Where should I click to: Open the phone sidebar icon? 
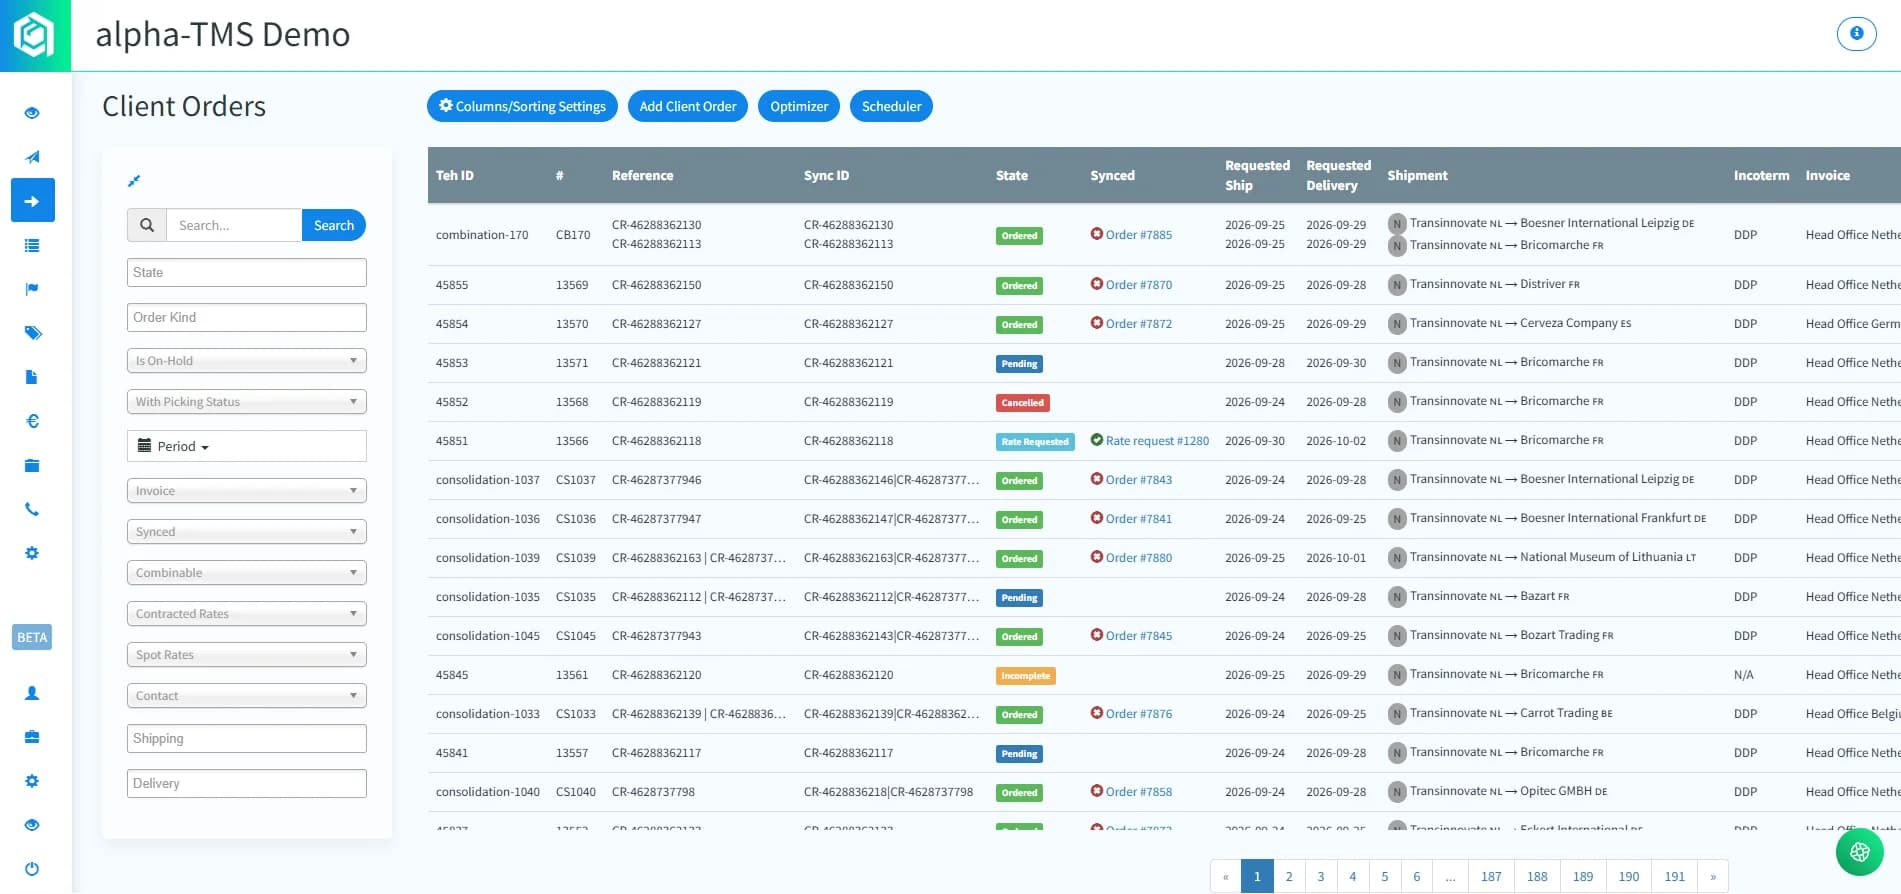pos(32,509)
